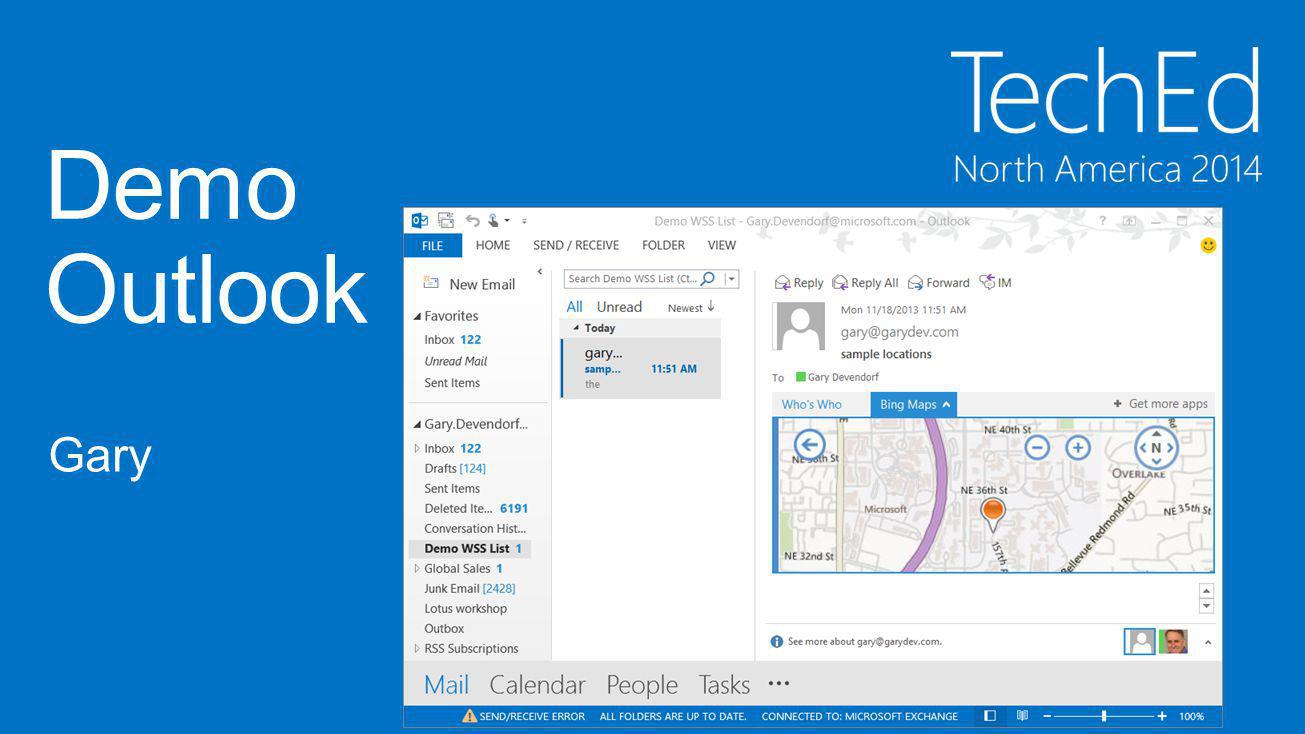The width and height of the screenshot is (1305, 734).
Task: Open Sent Items under Favorites
Action: (x=452, y=383)
